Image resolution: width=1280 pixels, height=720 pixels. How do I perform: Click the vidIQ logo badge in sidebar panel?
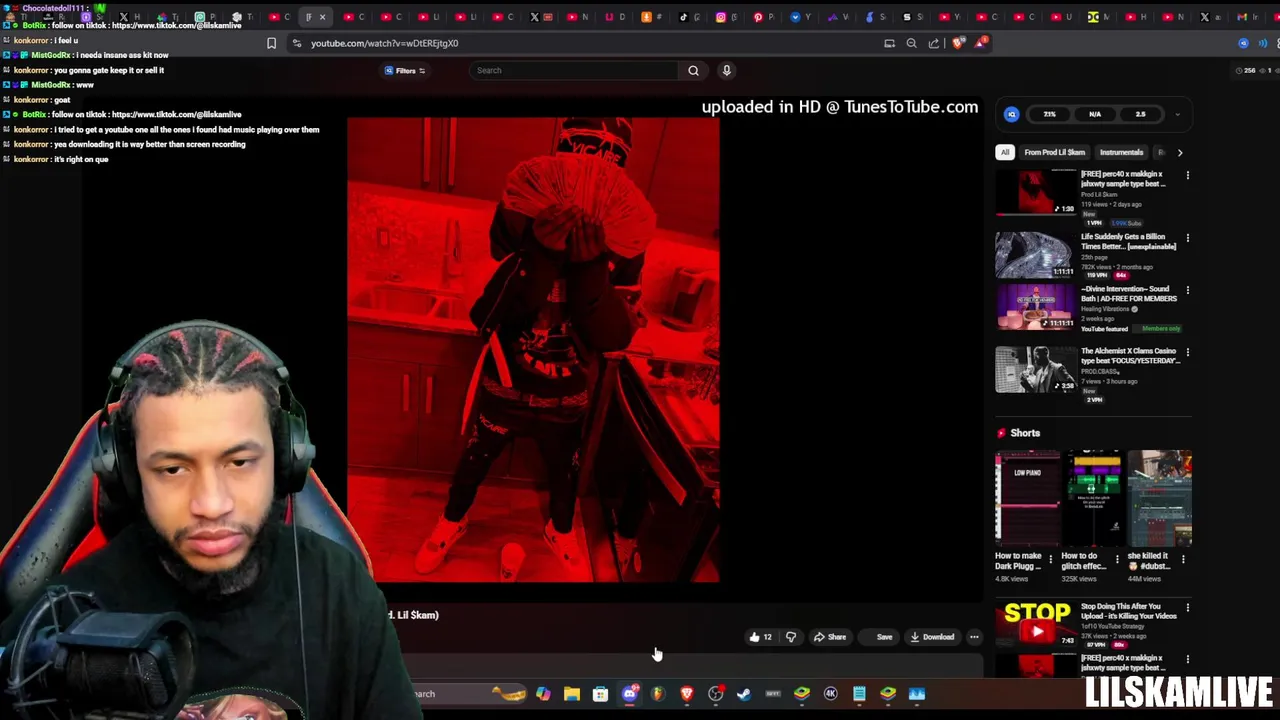pyautogui.click(x=1012, y=114)
